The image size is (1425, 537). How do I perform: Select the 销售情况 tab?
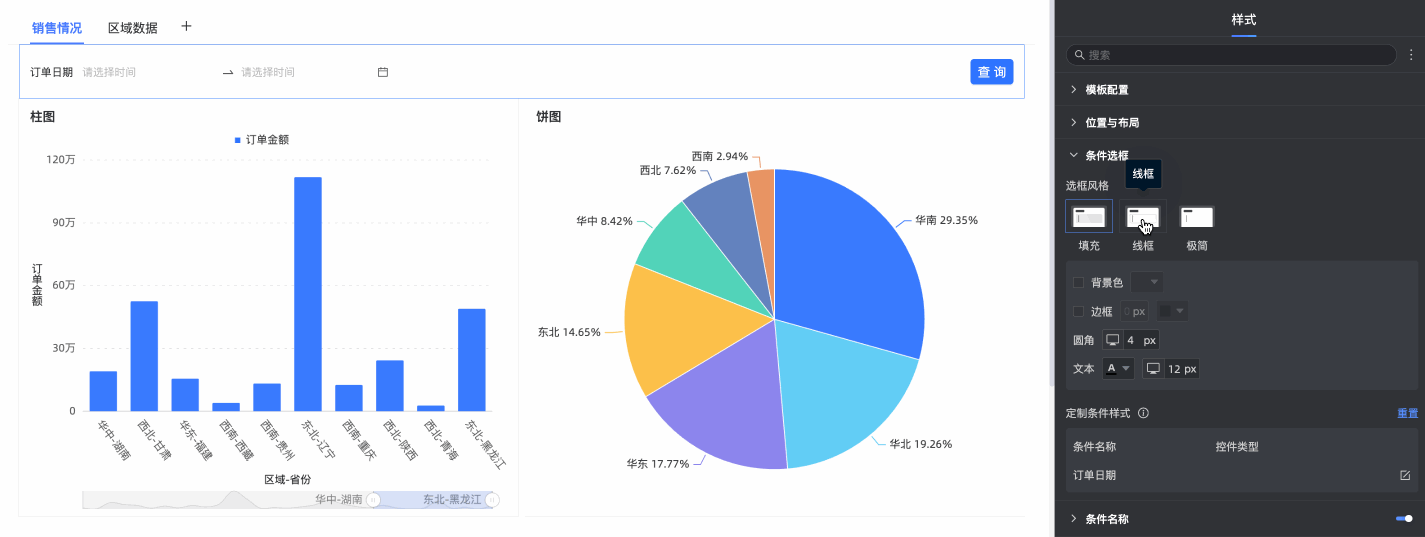tap(57, 28)
